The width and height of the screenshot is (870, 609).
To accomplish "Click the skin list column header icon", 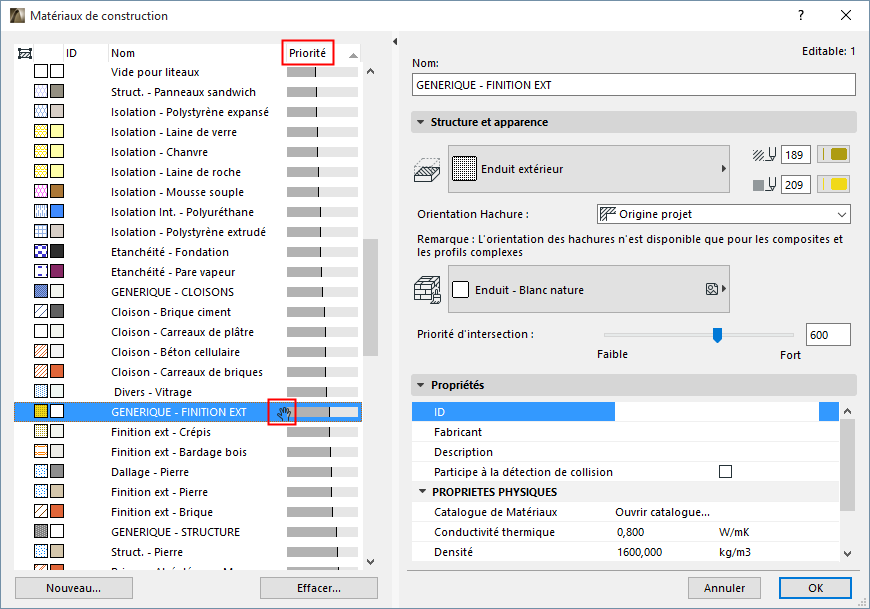I will [x=24, y=53].
